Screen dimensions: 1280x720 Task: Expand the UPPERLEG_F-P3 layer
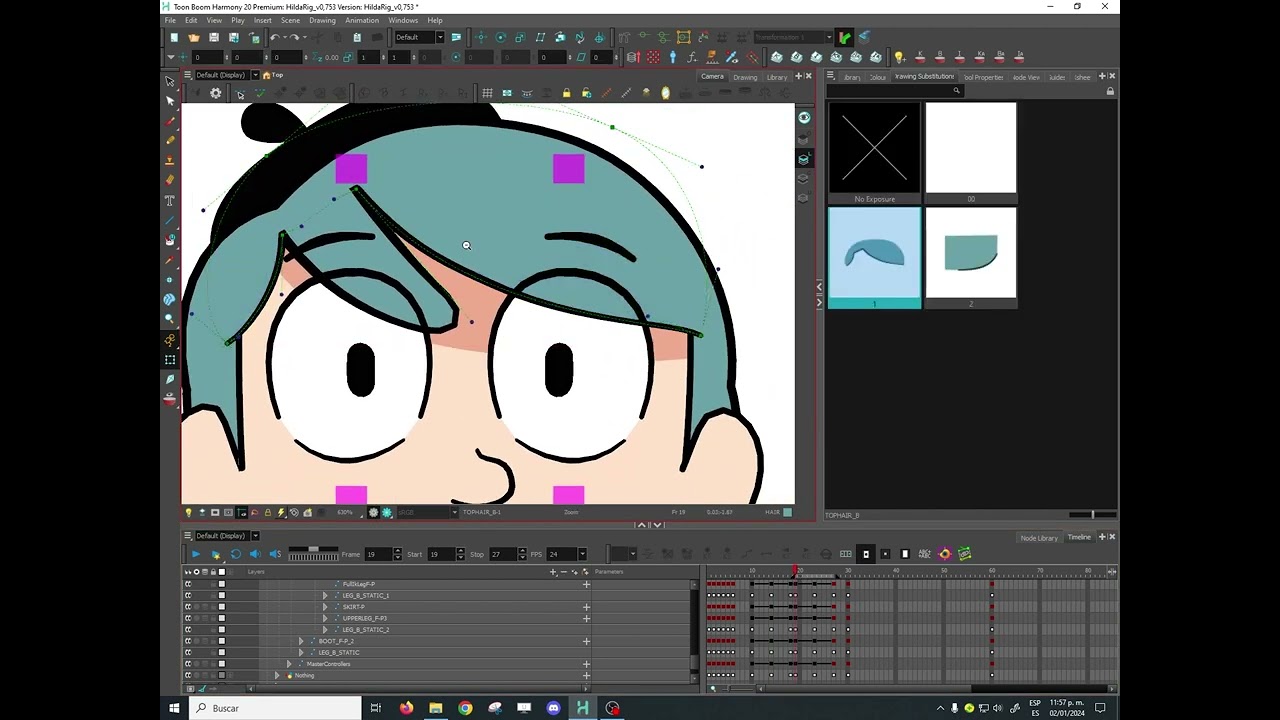[324, 618]
